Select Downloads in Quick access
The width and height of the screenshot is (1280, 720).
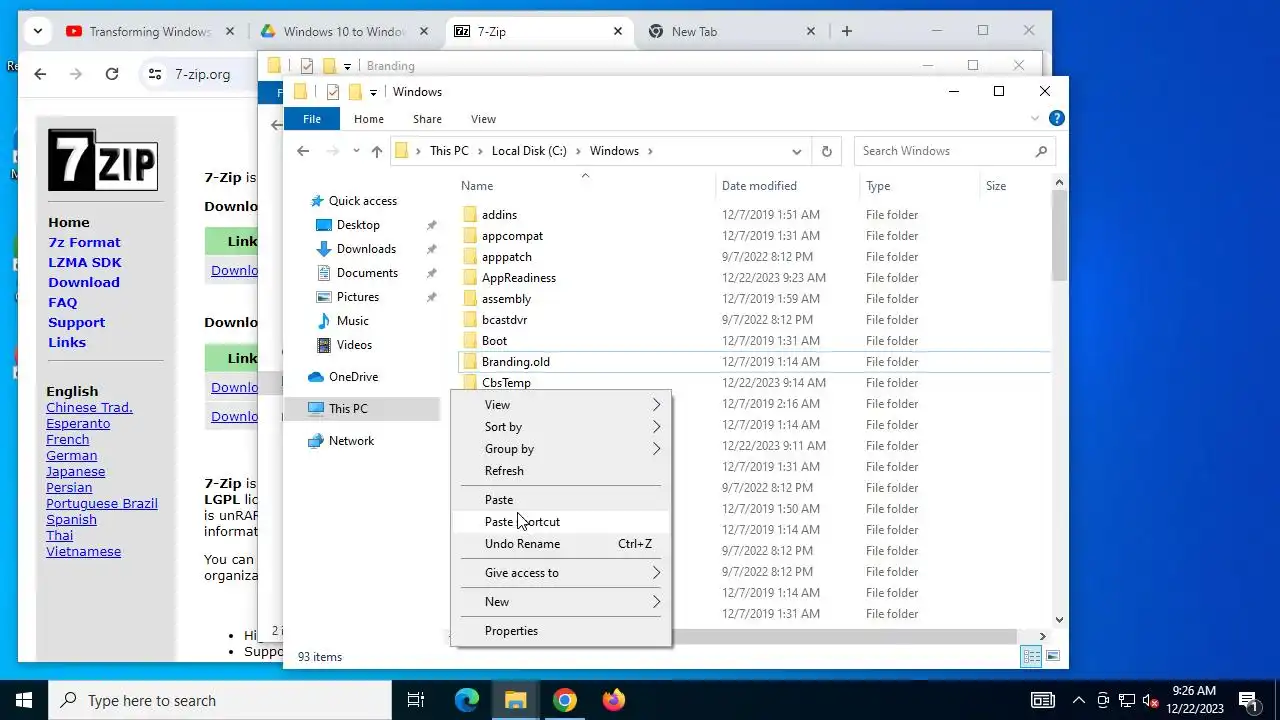click(366, 249)
